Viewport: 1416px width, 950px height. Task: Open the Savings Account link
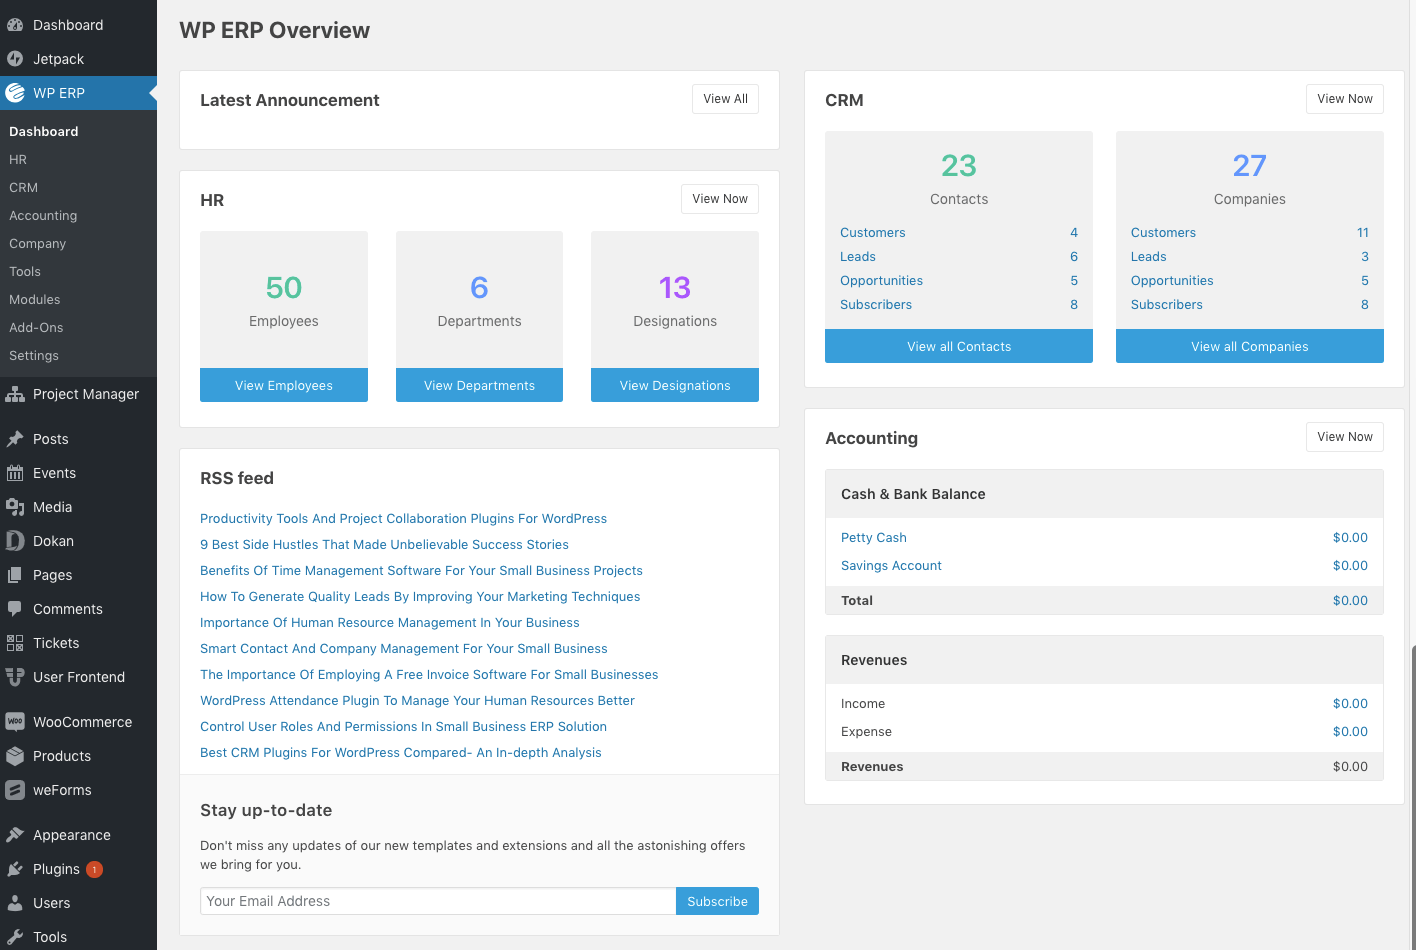891,566
